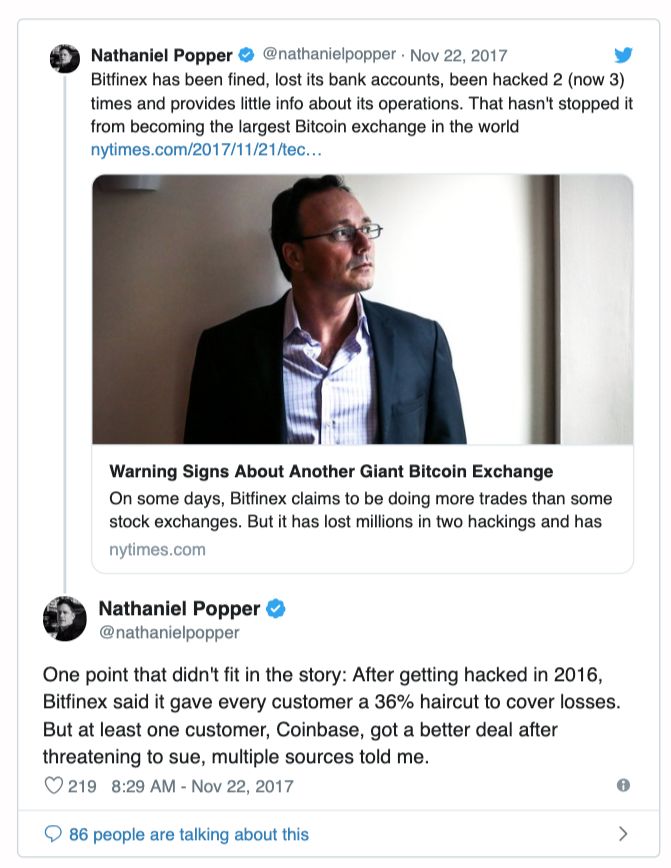
Task: Expand conversation with the right chevron arrow
Action: [623, 834]
